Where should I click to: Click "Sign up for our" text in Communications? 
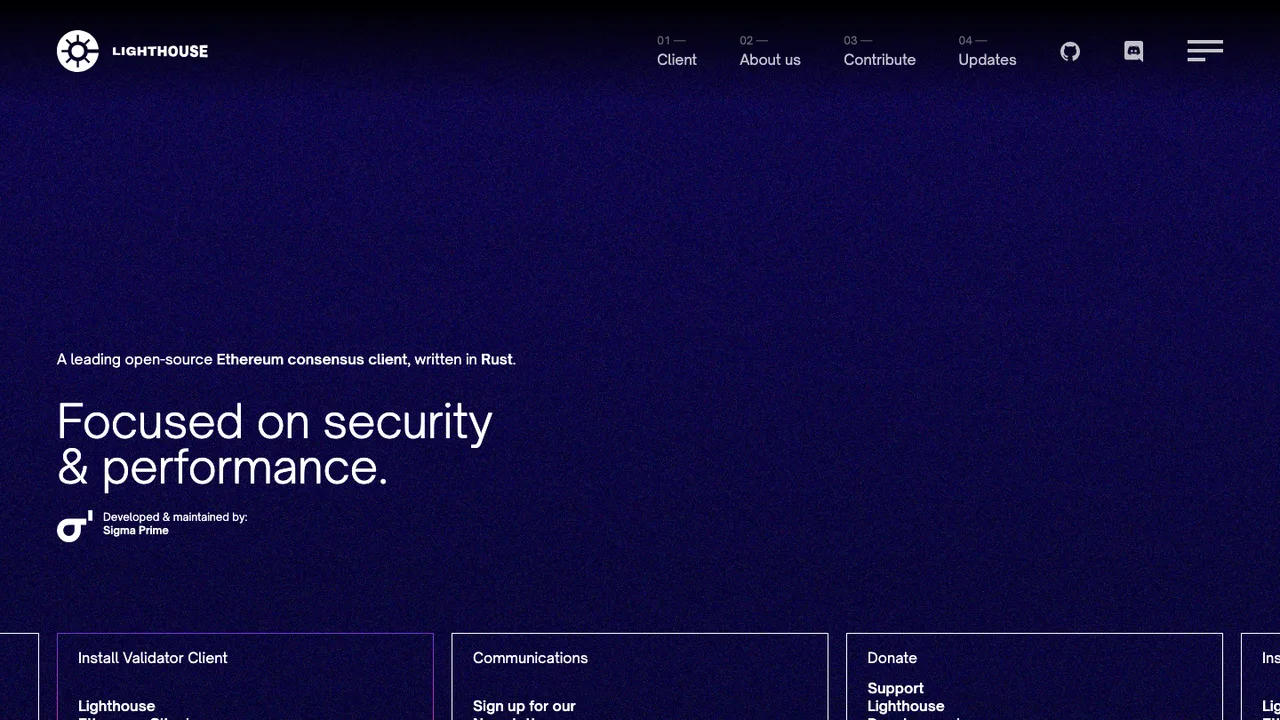click(x=524, y=706)
